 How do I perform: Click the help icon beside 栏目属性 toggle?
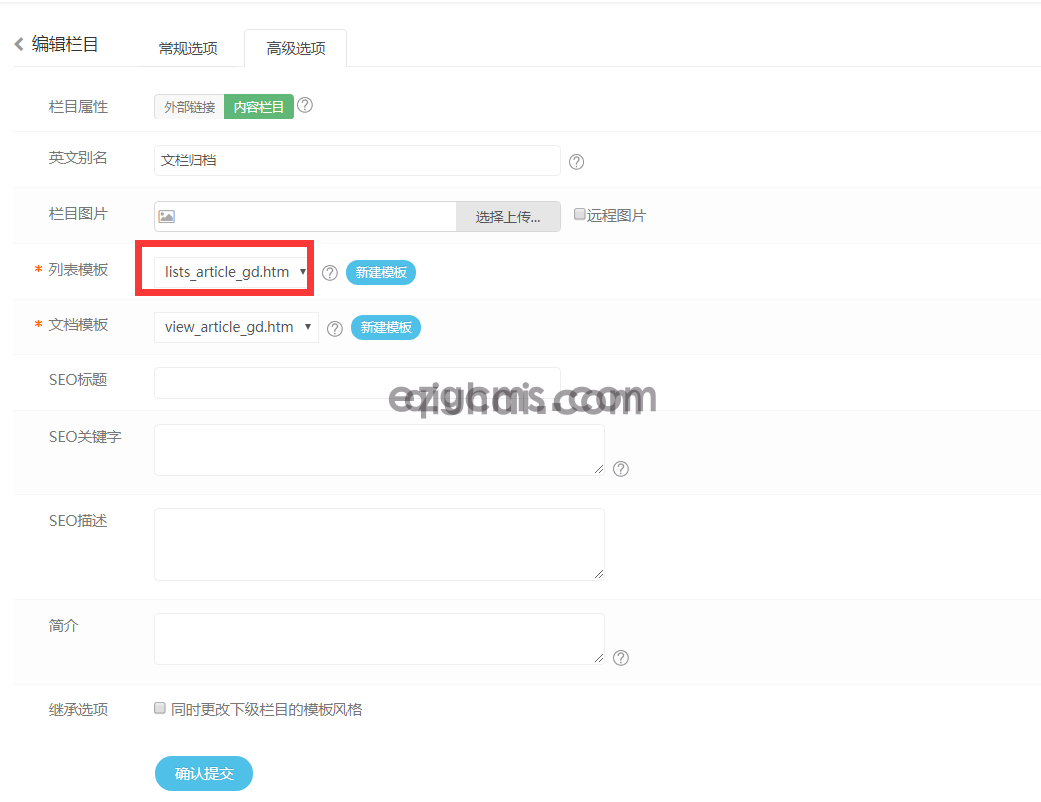[305, 106]
